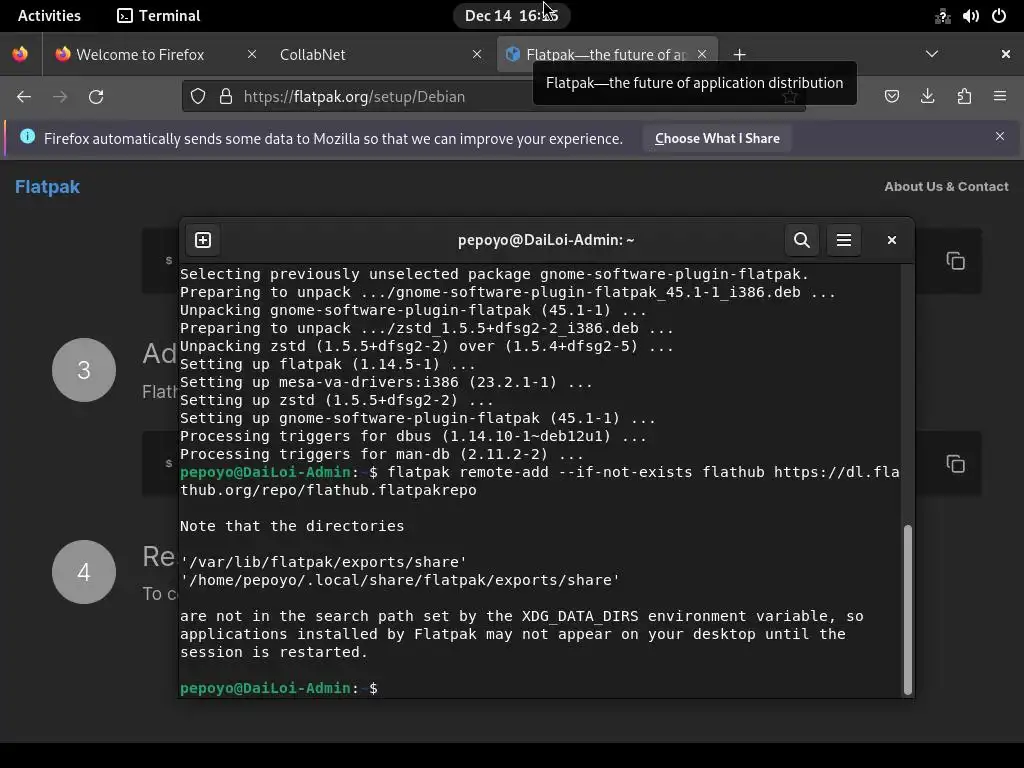Open the volume speaker icon
Image resolution: width=1024 pixels, height=768 pixels.
pos(970,16)
